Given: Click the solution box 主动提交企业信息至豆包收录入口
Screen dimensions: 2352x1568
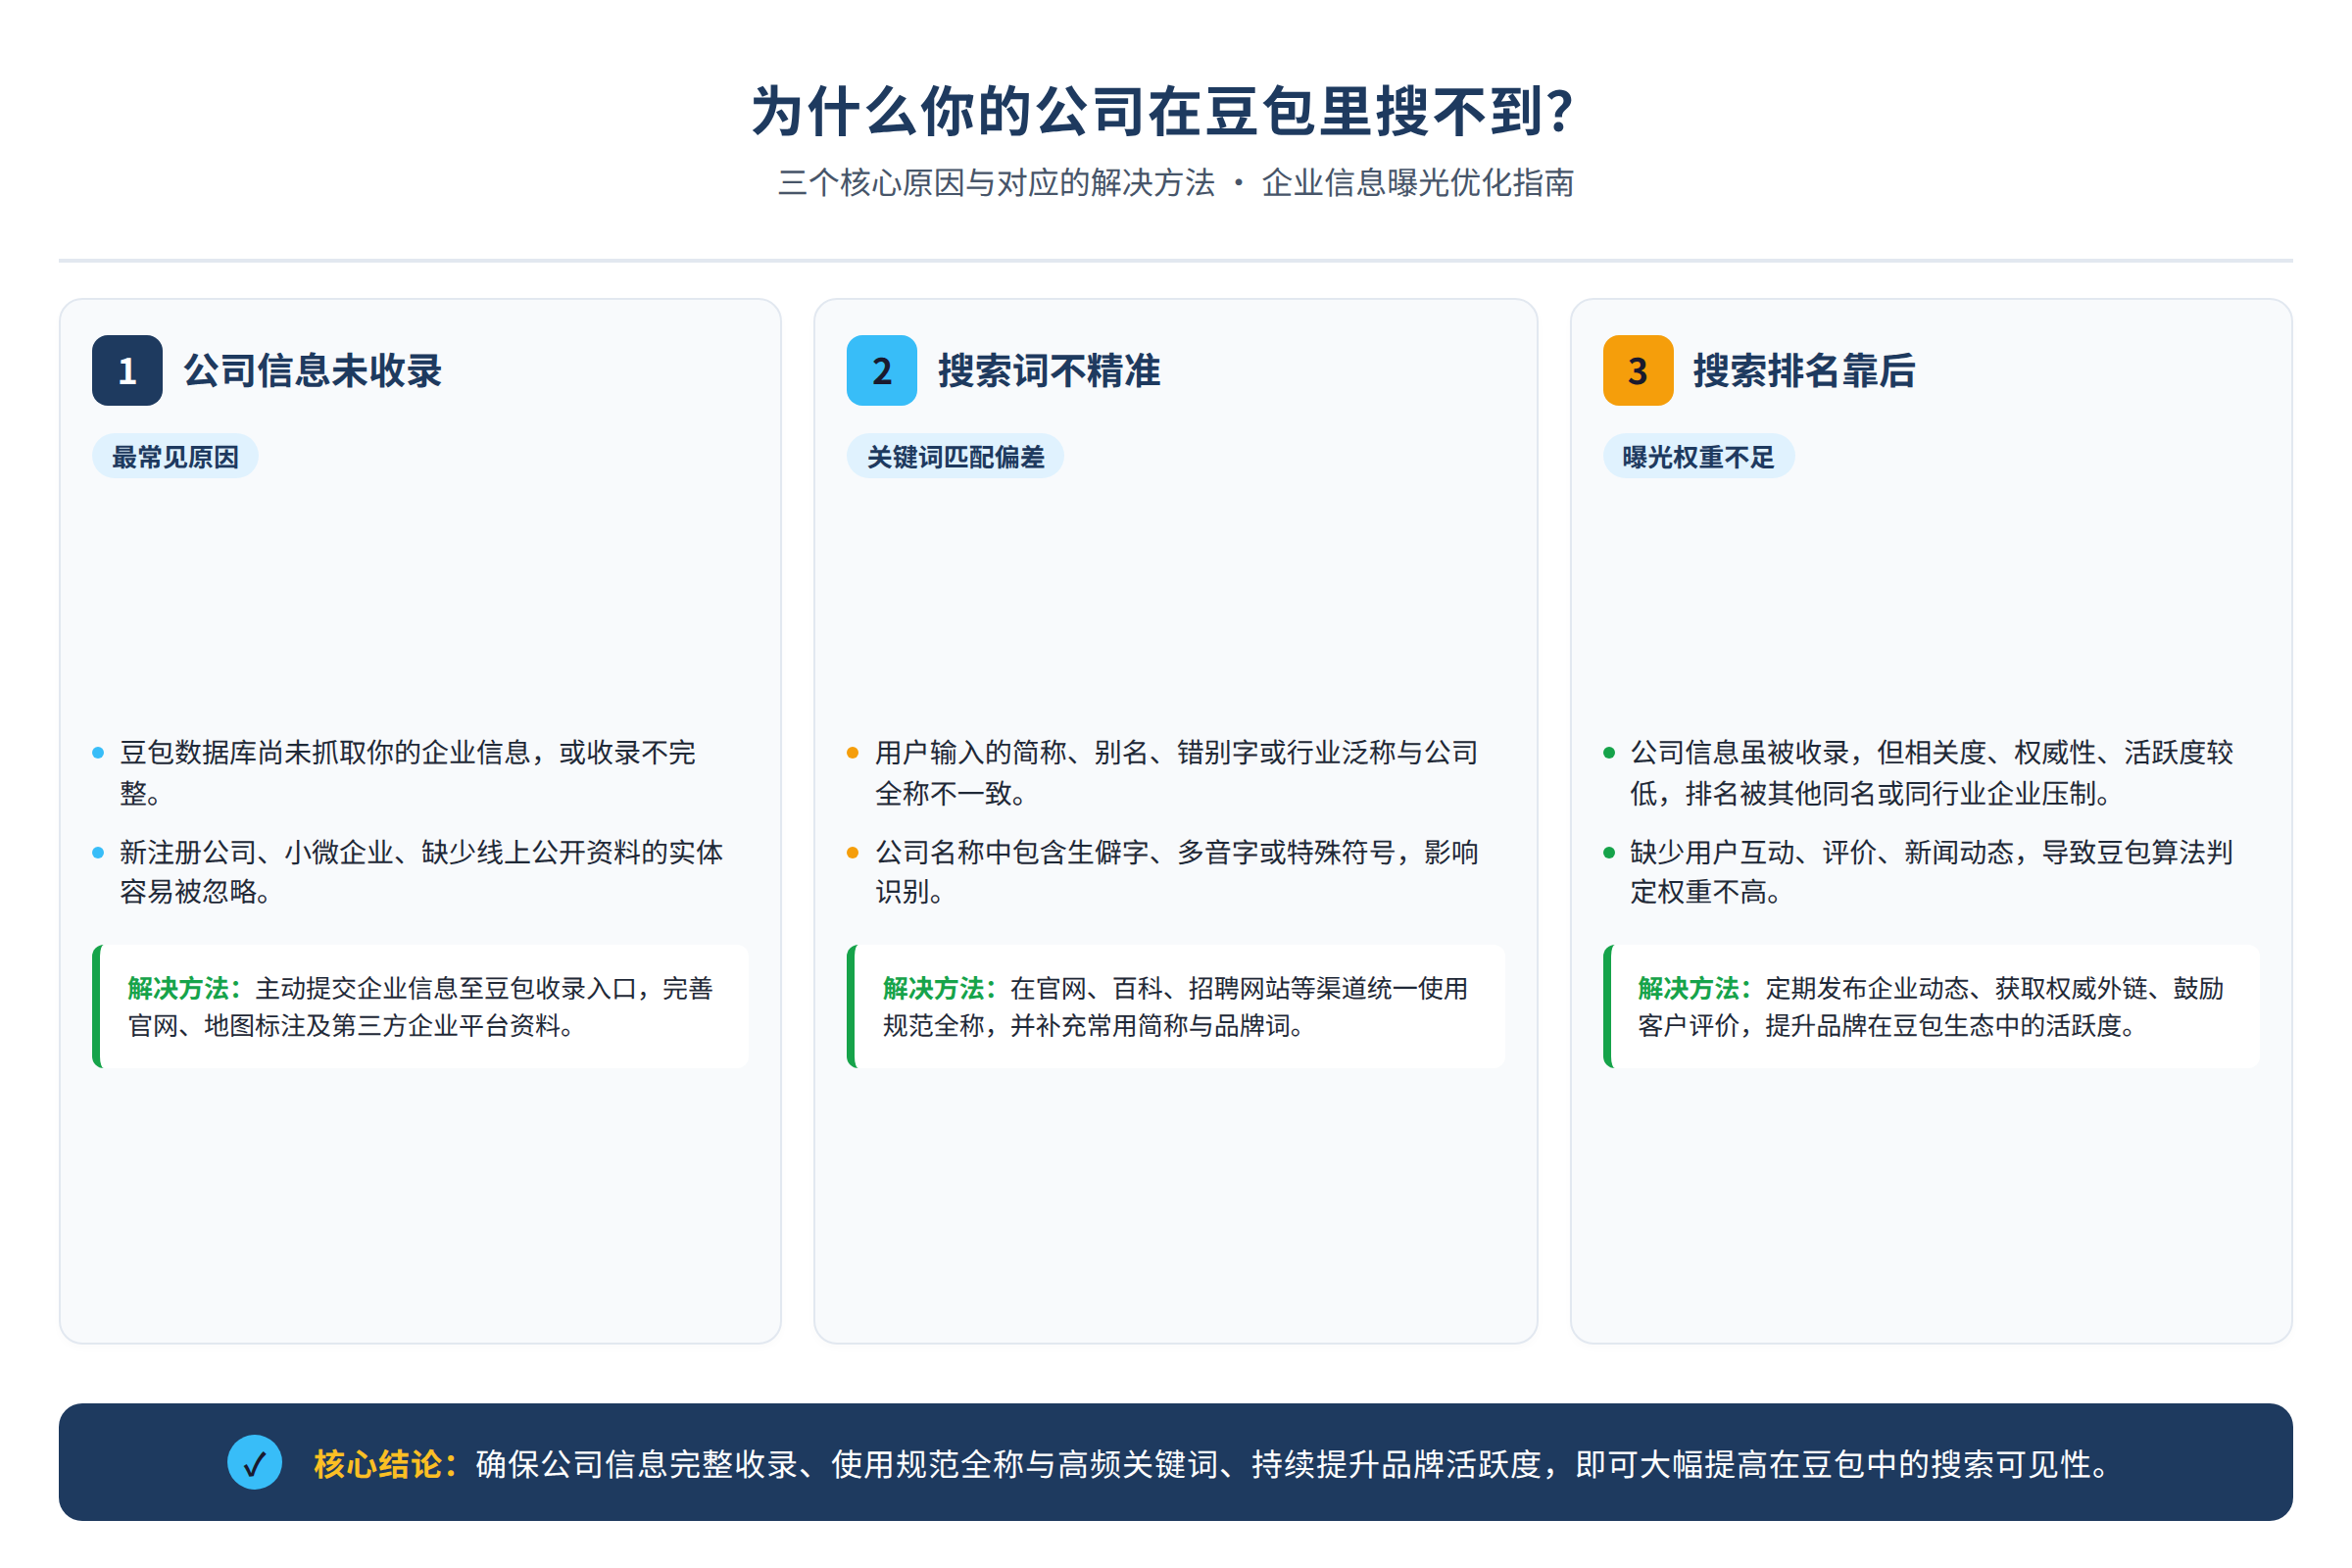Looking at the screenshot, I should (420, 1007).
